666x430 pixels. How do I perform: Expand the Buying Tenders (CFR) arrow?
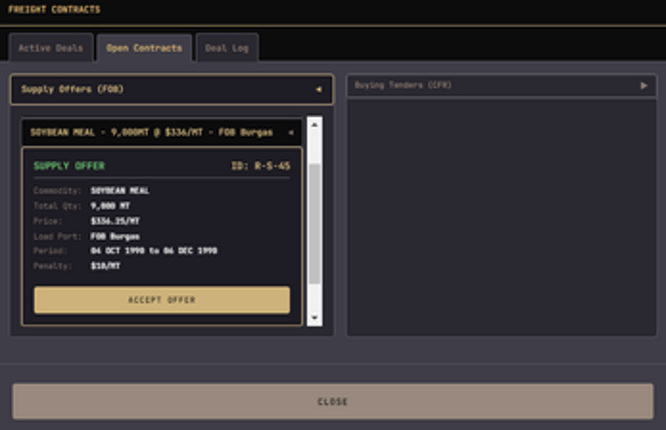(x=643, y=86)
